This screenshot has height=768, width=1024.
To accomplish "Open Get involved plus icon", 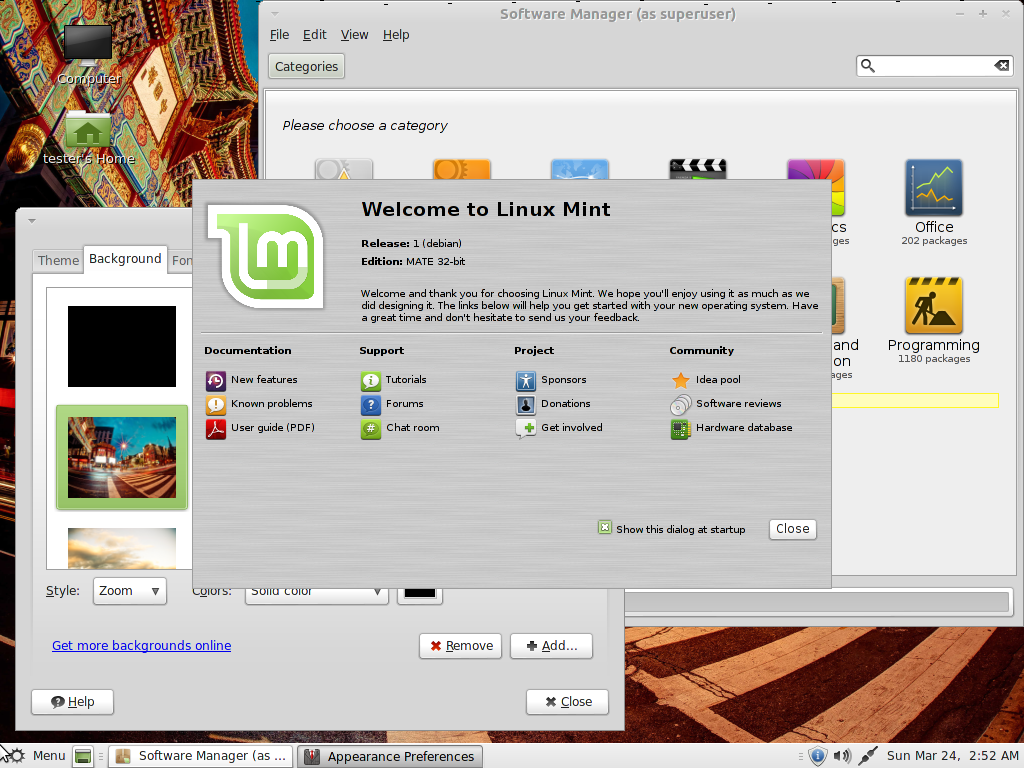I will 526,429.
